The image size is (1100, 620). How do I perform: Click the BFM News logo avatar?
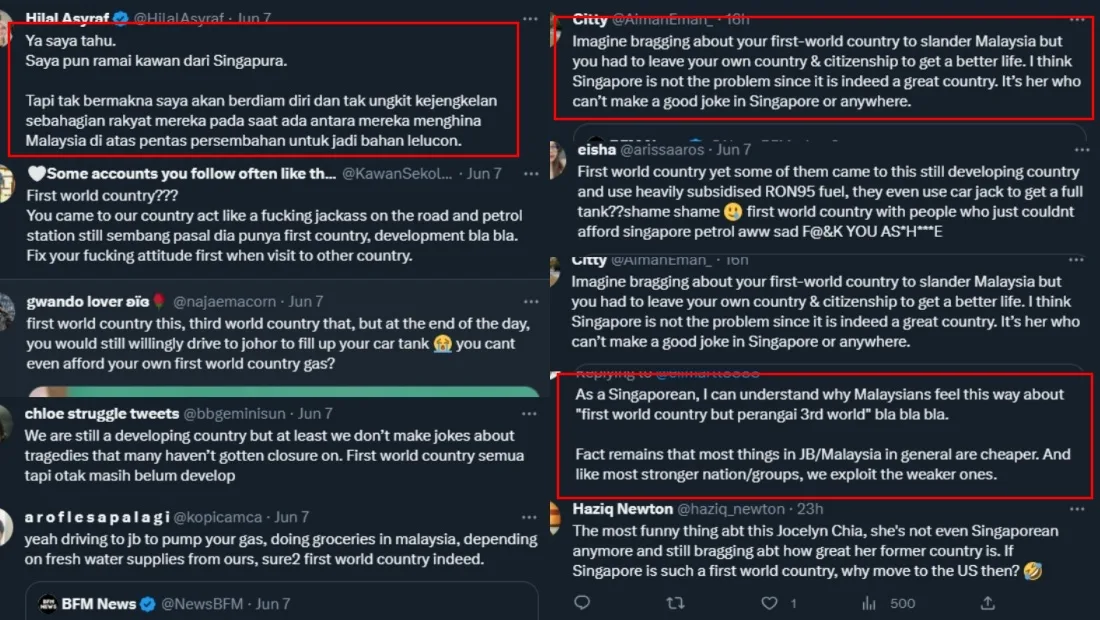tap(48, 604)
